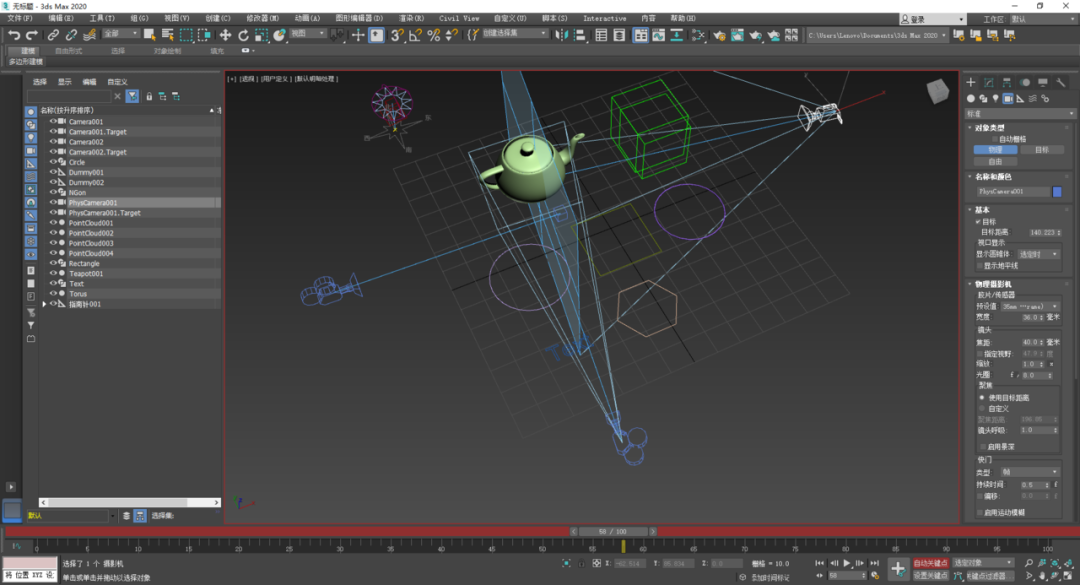The height and width of the screenshot is (585, 1080).
Task: Click the Play Animation button
Action: (x=847, y=563)
